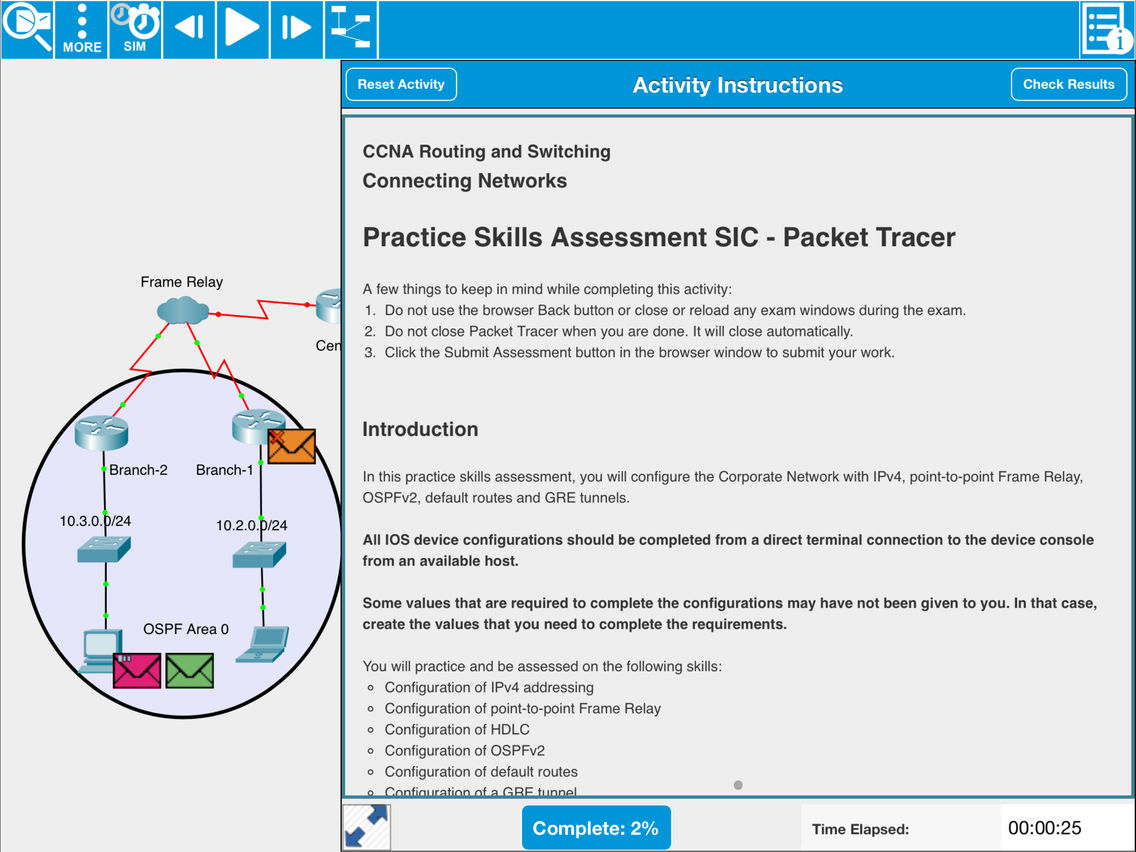The image size is (1136, 852).
Task: Click 'Configuration of OSPFv2' list item
Action: [464, 751]
